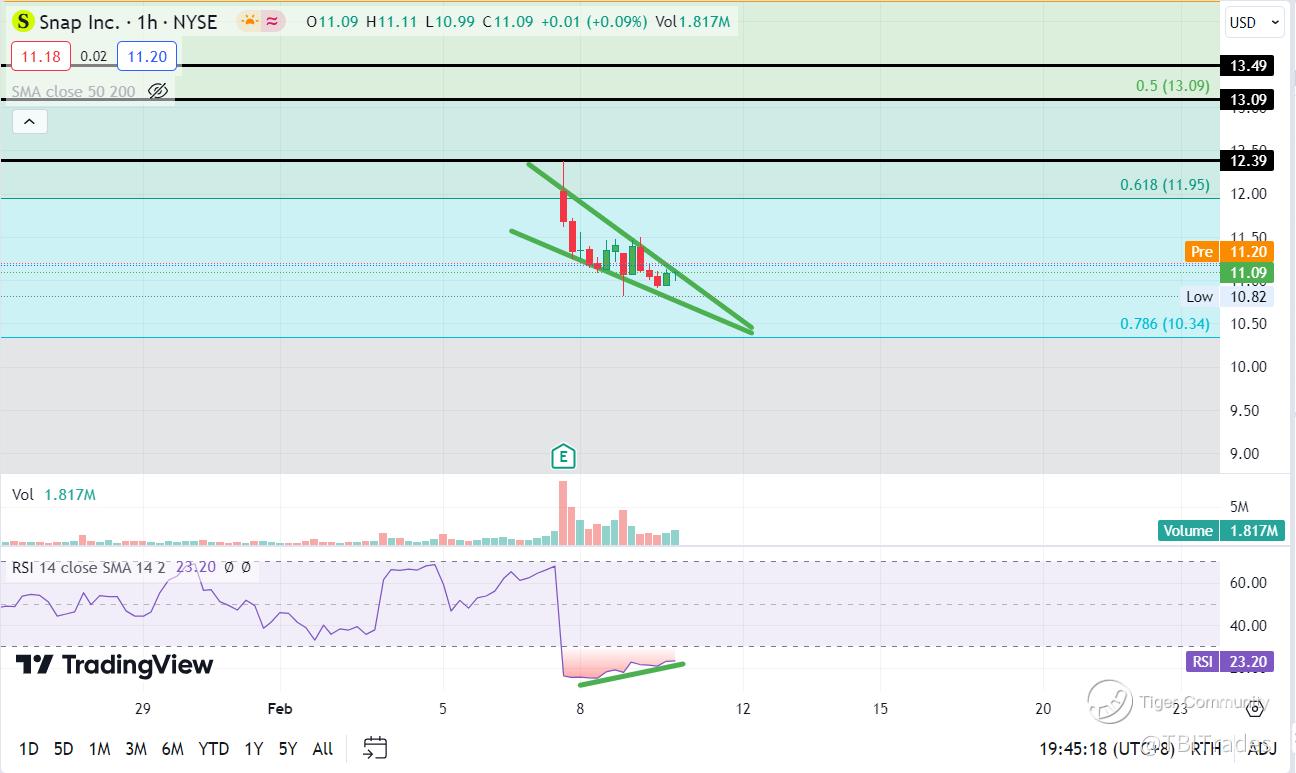Image resolution: width=1296 pixels, height=773 pixels.
Task: Show the hidden SMA indicator via eye icon
Action: point(157,91)
